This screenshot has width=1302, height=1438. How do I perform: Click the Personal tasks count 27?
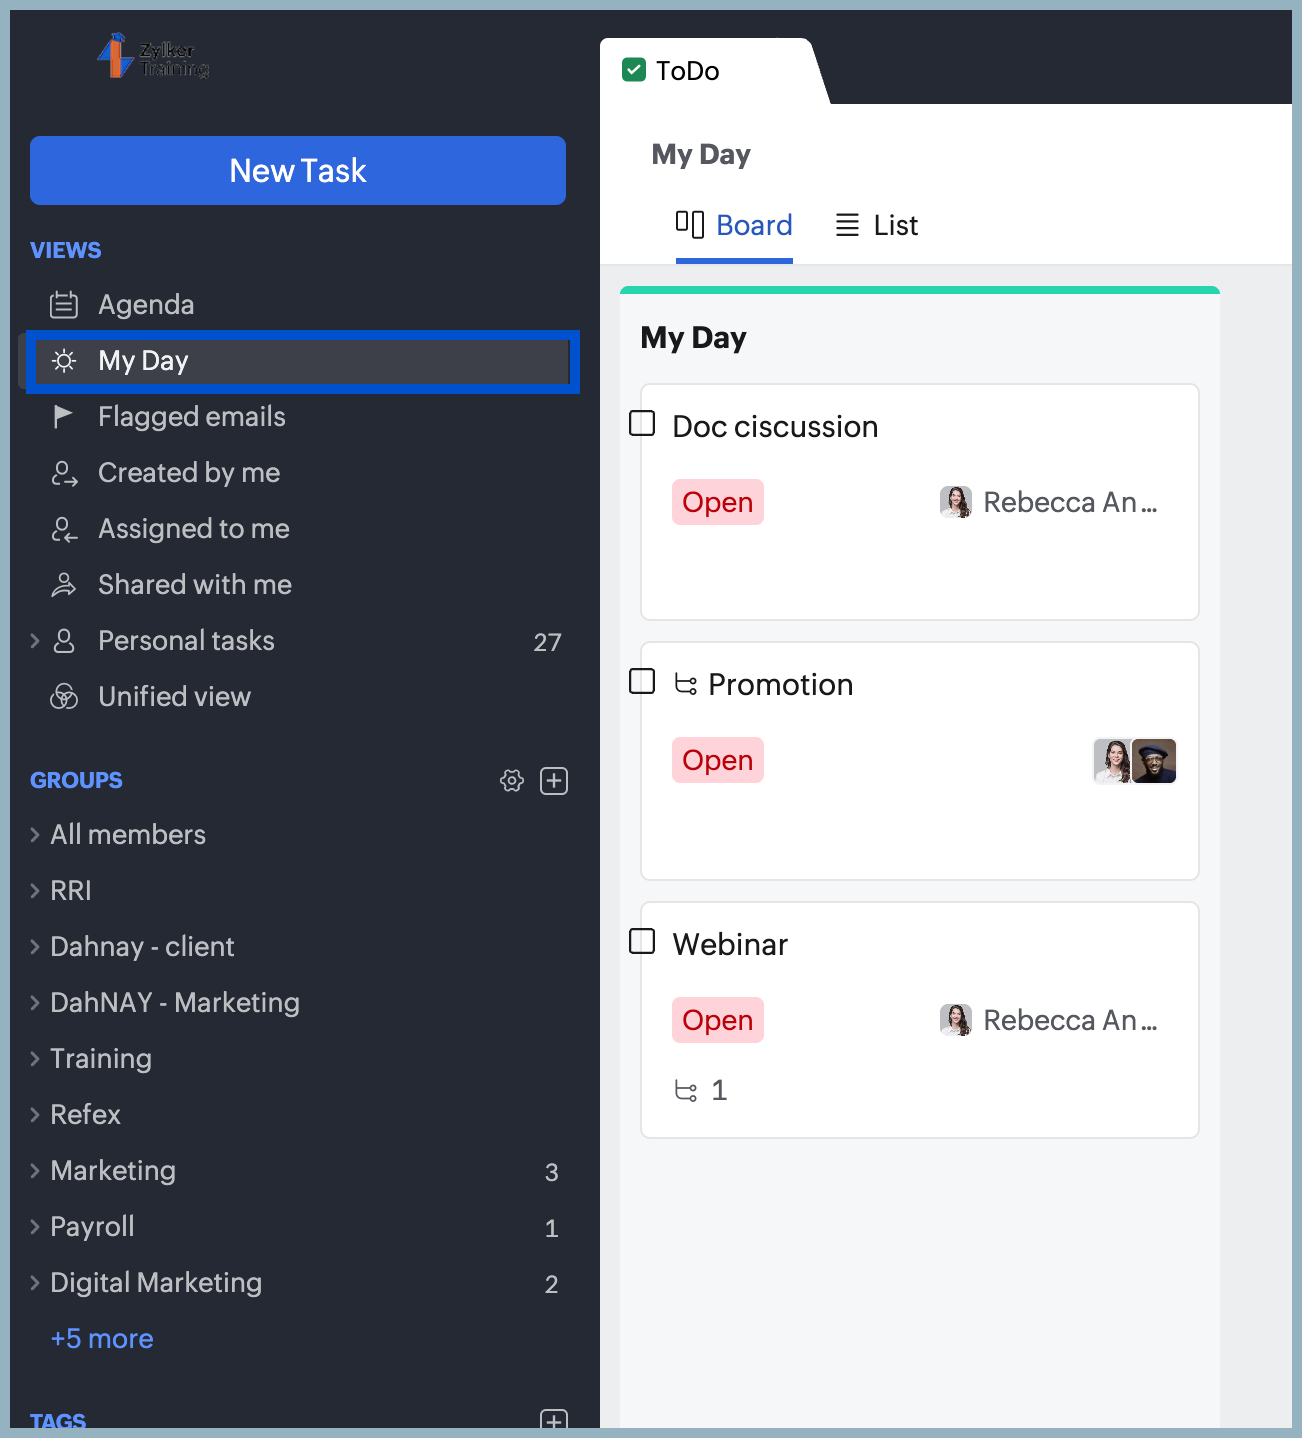(x=547, y=642)
